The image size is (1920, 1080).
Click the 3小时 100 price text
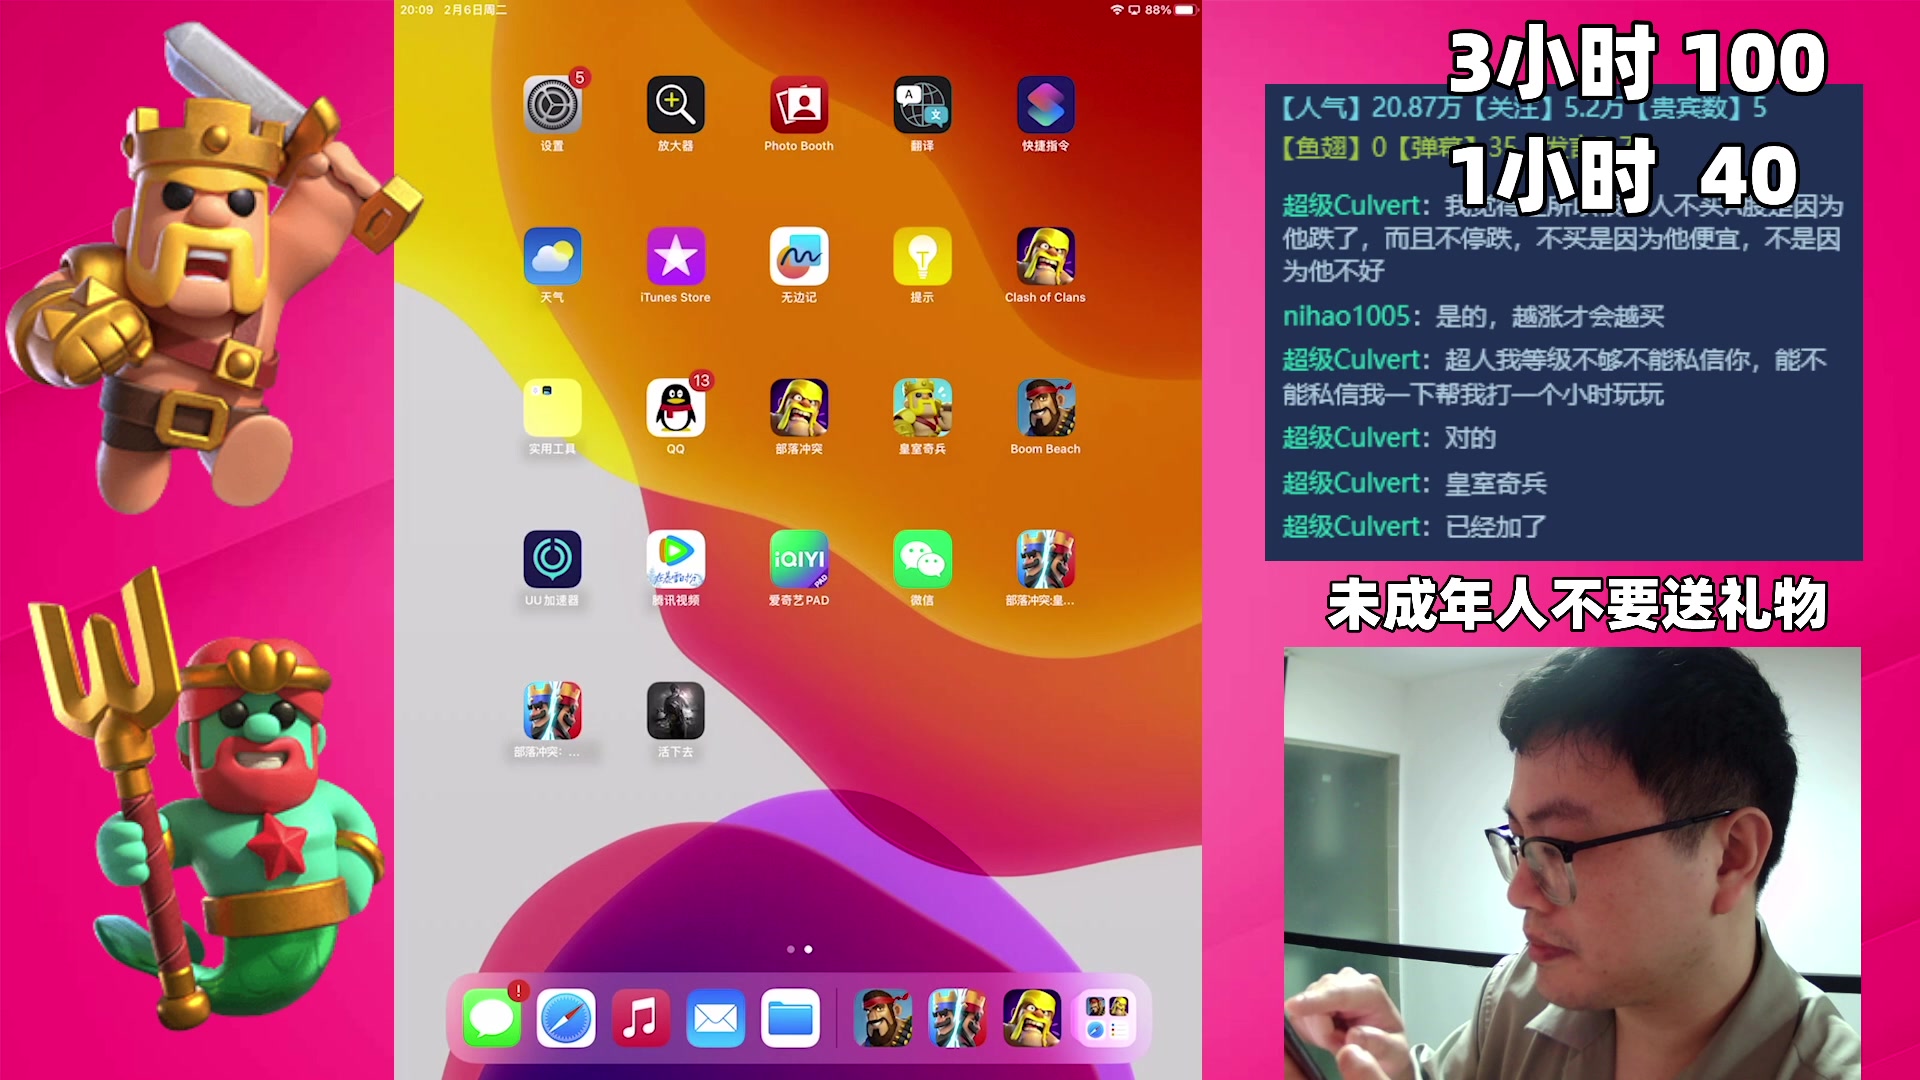(1638, 62)
